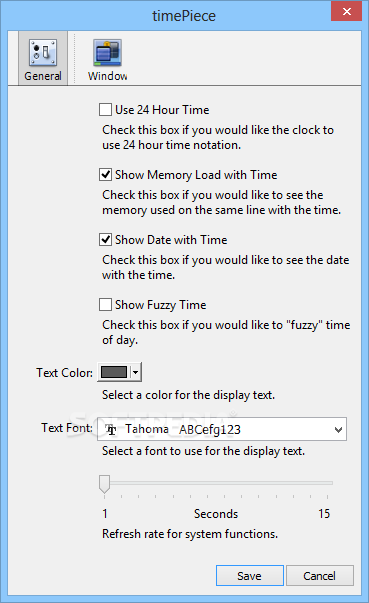Image resolution: width=369 pixels, height=603 pixels.
Task: Switch to the General tab label
Action: [x=43, y=76]
